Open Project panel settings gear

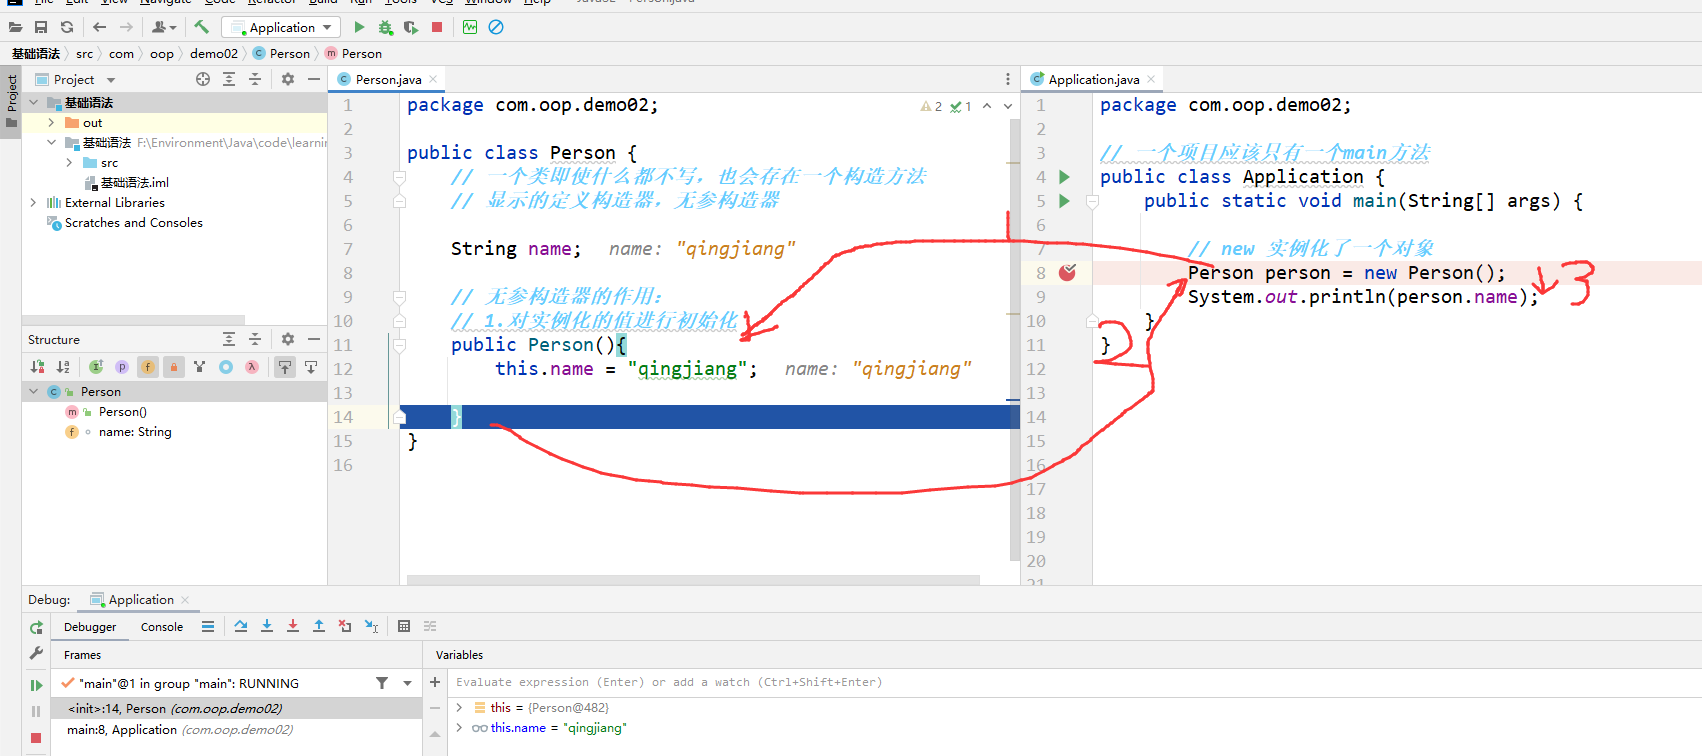click(x=288, y=79)
